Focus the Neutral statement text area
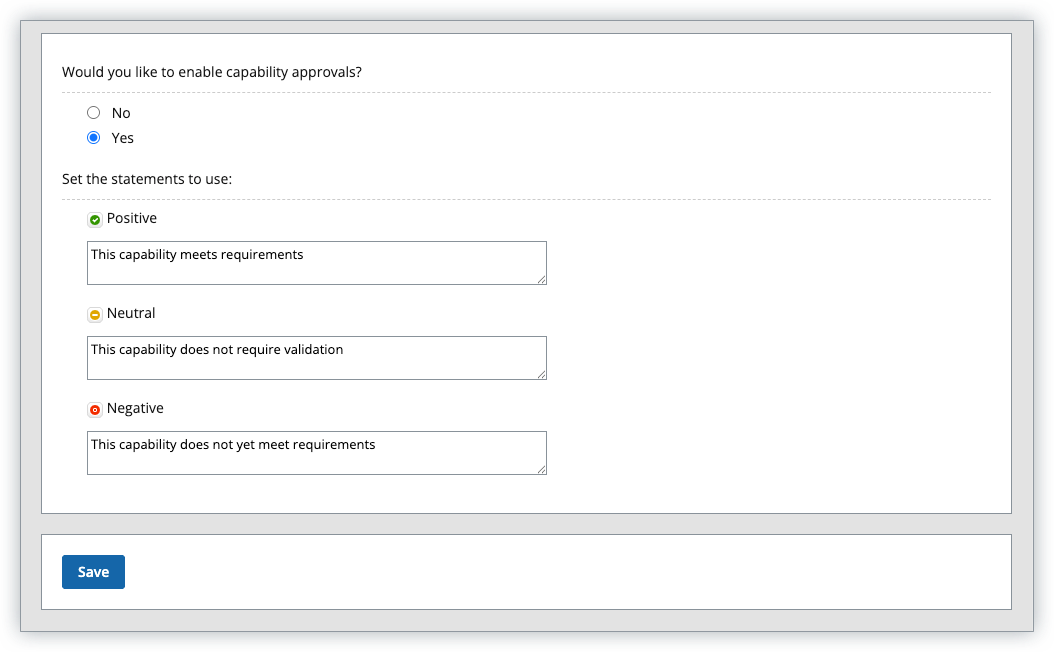The image size is (1054, 652). point(316,365)
